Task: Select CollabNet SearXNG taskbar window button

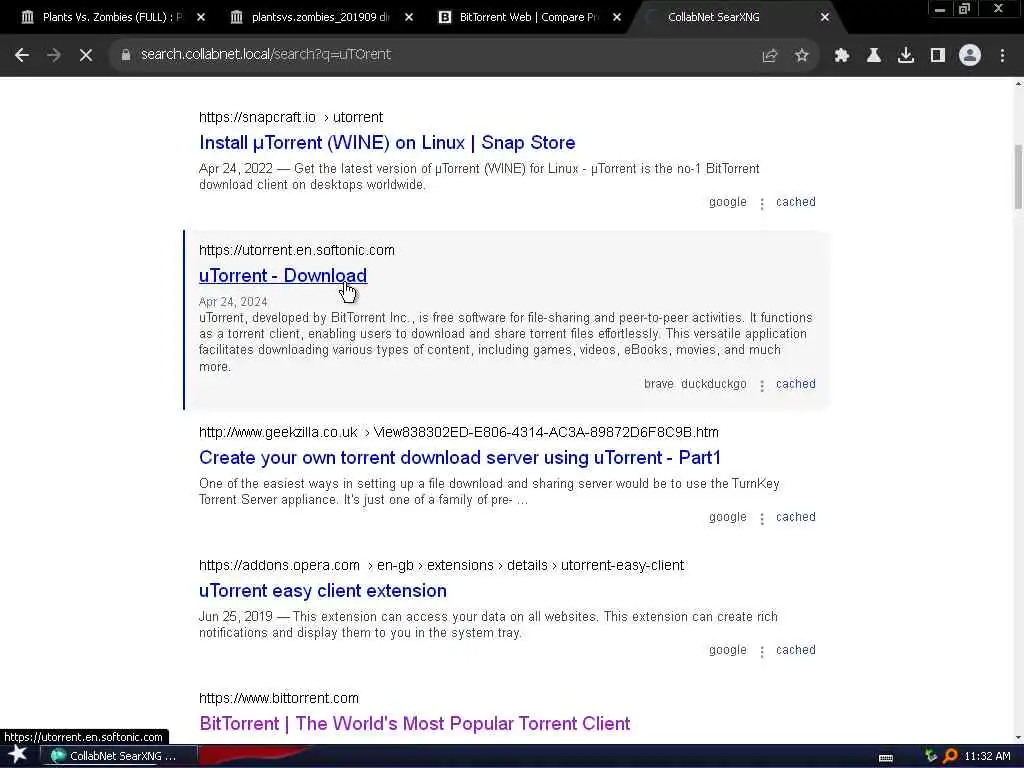Action: (121, 756)
